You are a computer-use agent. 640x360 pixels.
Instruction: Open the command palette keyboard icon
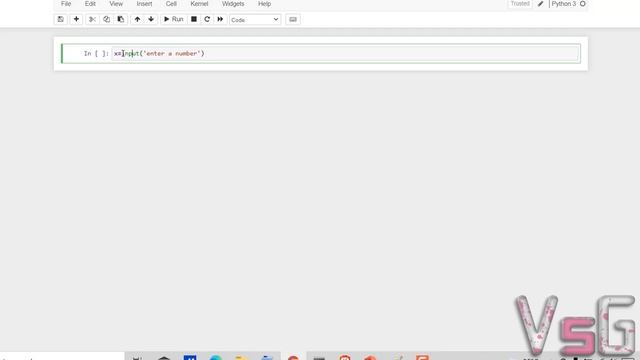point(293,19)
